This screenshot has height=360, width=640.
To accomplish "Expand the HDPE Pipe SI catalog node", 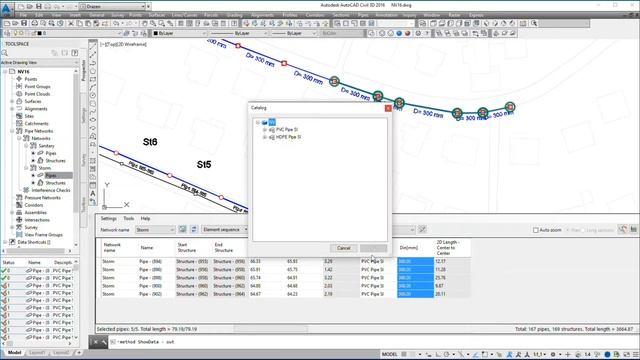I will (264, 137).
